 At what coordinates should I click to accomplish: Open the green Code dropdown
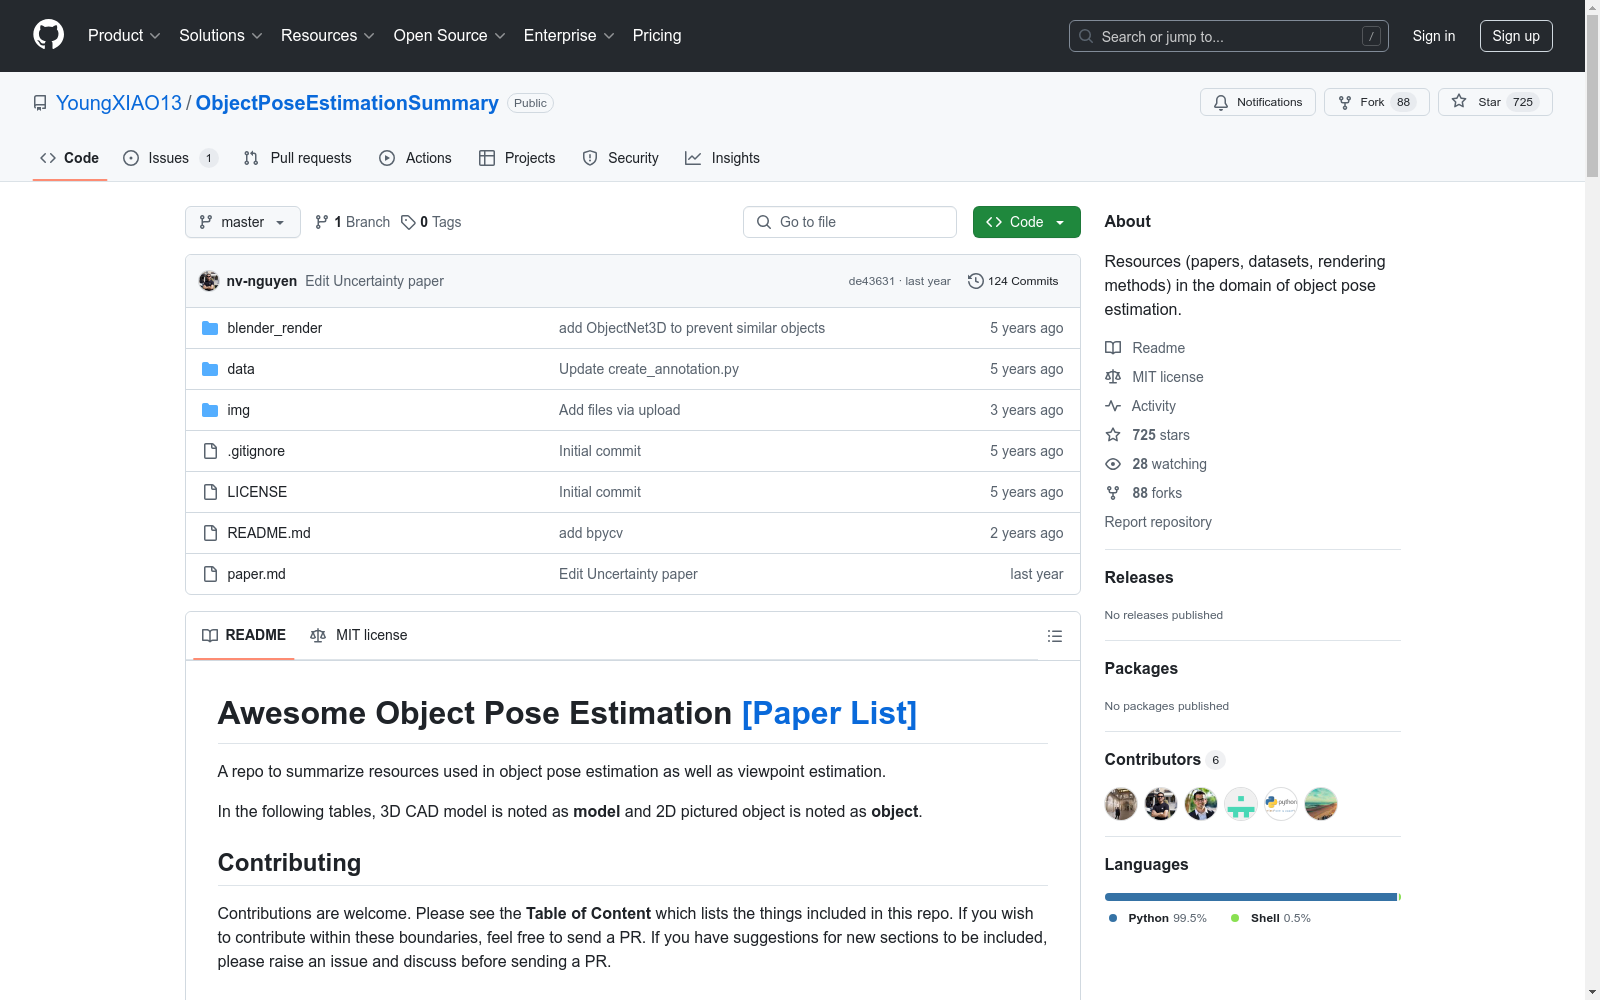tap(1026, 222)
